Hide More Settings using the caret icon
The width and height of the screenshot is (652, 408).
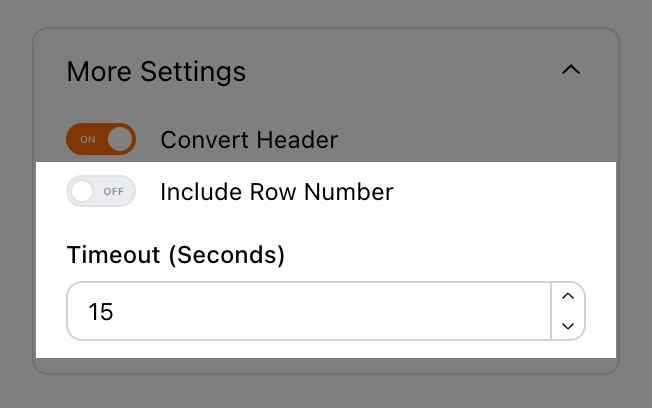coord(570,71)
